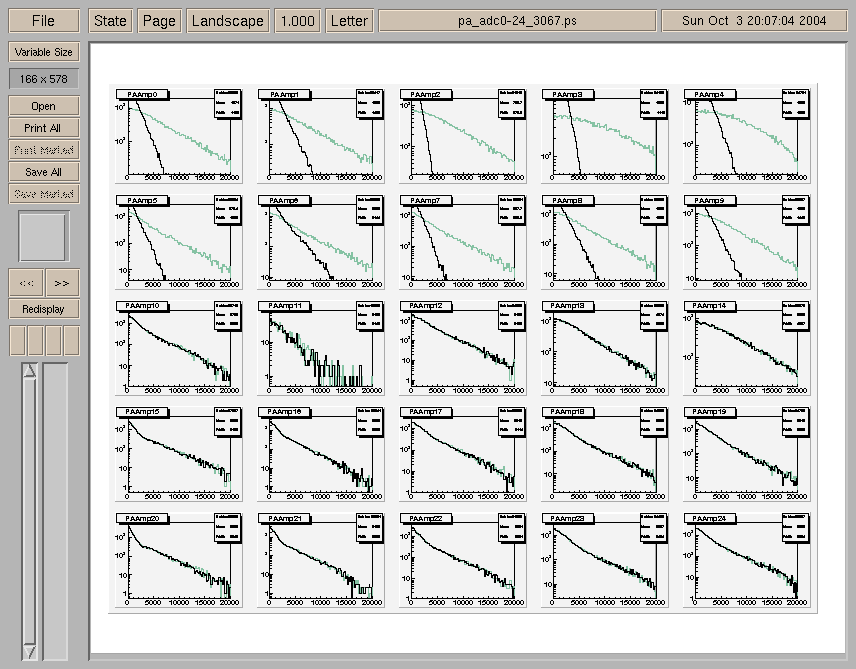Click the date and time button
This screenshot has height=669, width=856.
pos(754,21)
